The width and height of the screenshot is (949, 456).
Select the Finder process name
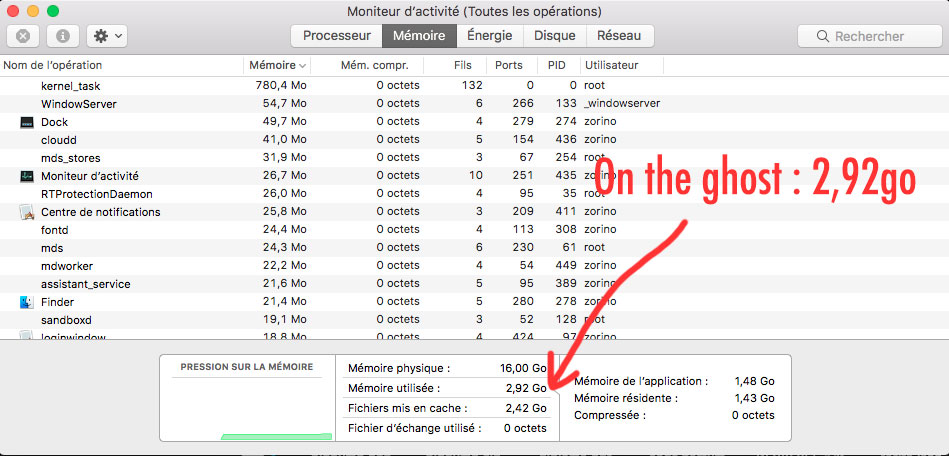(57, 302)
